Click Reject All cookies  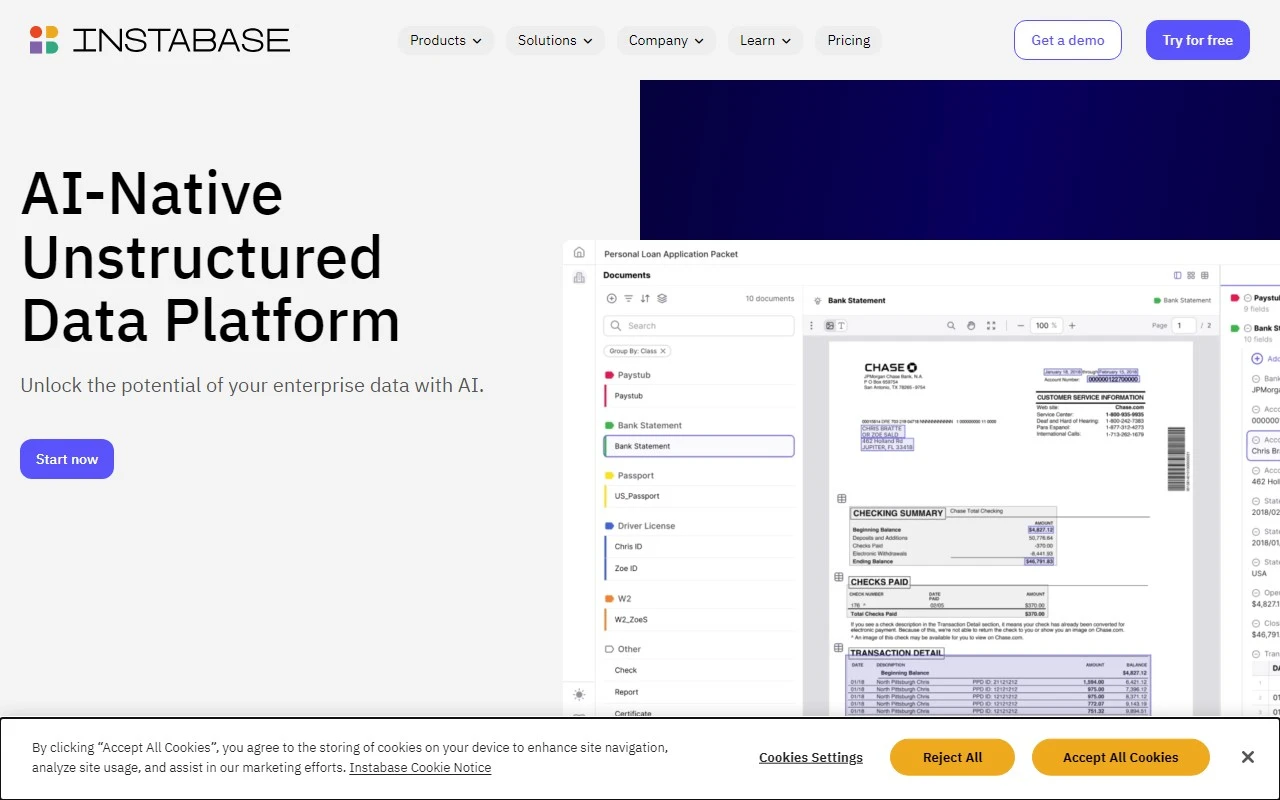pos(952,757)
